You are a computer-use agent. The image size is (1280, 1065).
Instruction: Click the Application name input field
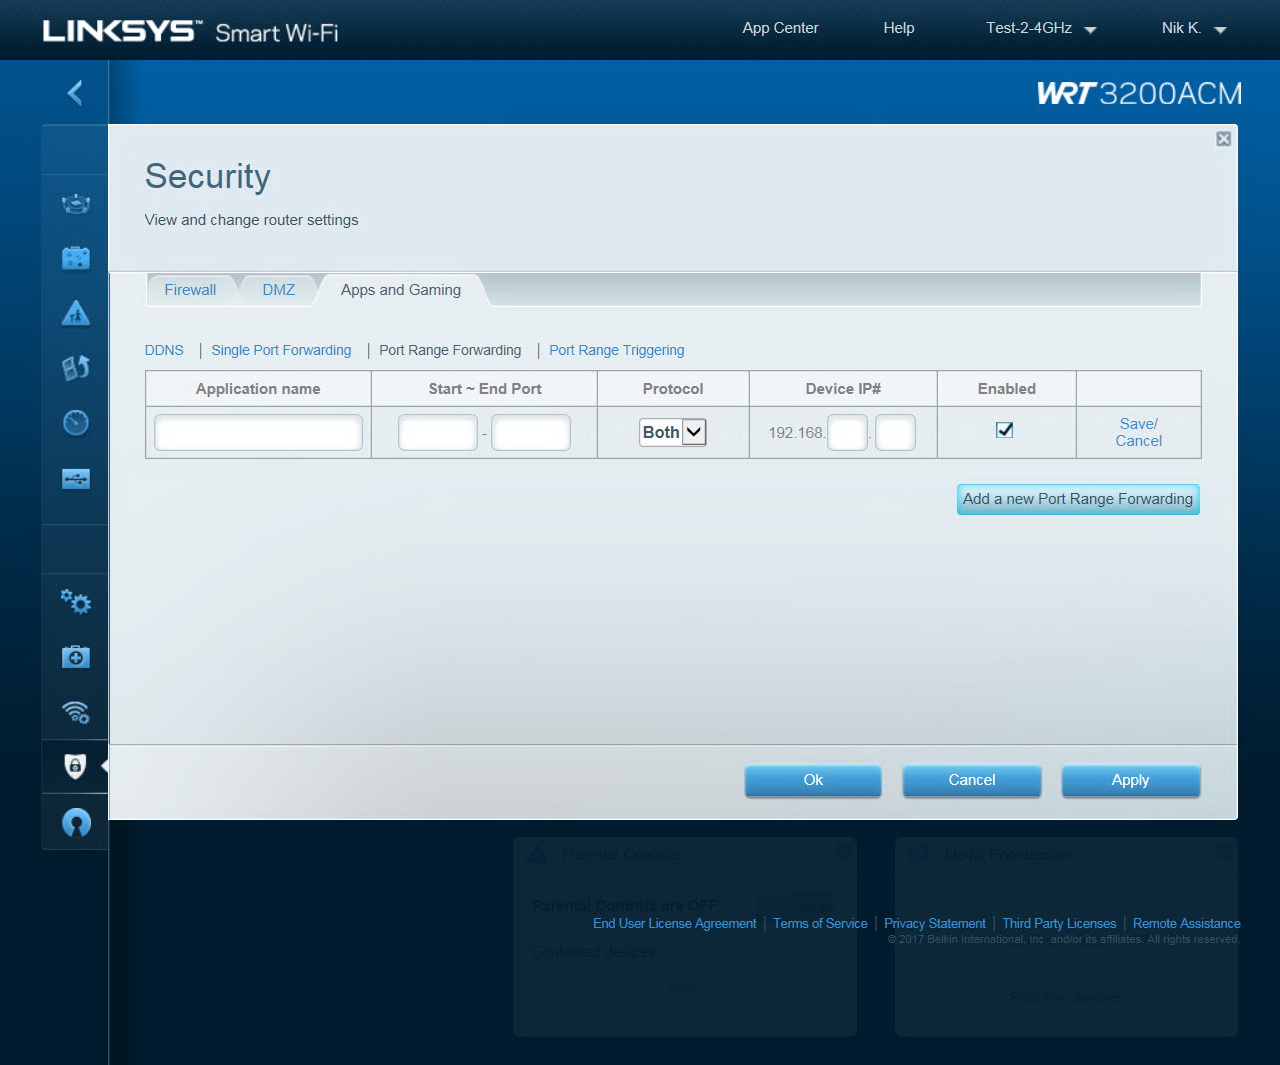(x=258, y=433)
